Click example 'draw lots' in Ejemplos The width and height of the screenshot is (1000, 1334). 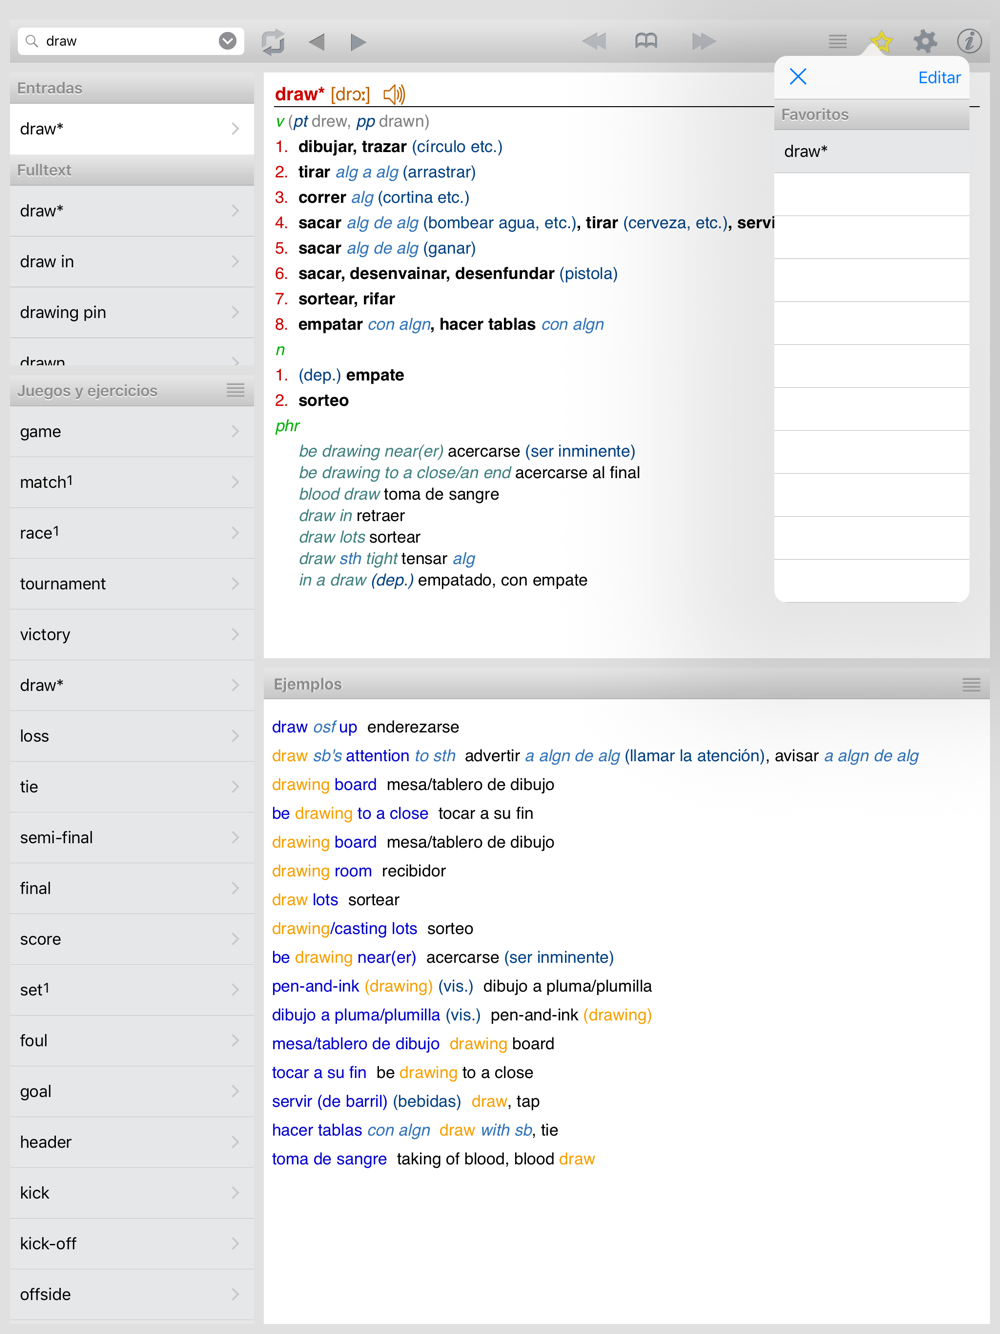(x=305, y=900)
